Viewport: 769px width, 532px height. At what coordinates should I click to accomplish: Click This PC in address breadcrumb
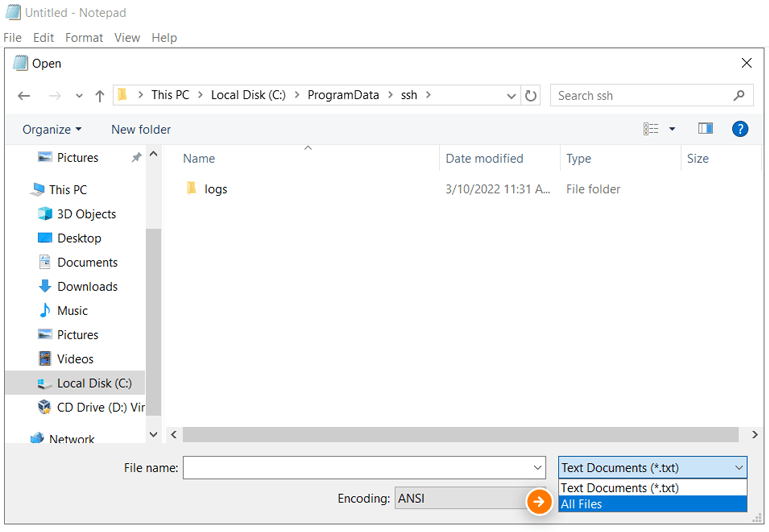170,95
